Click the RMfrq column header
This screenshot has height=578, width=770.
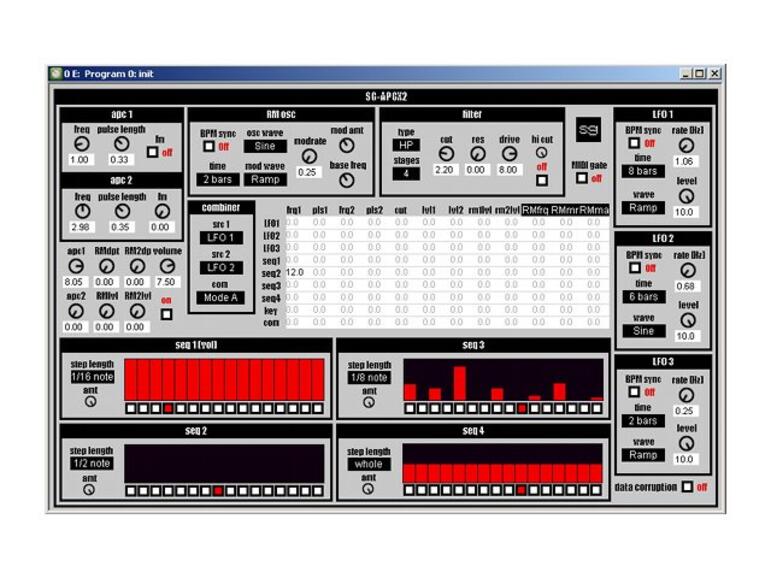coord(535,210)
